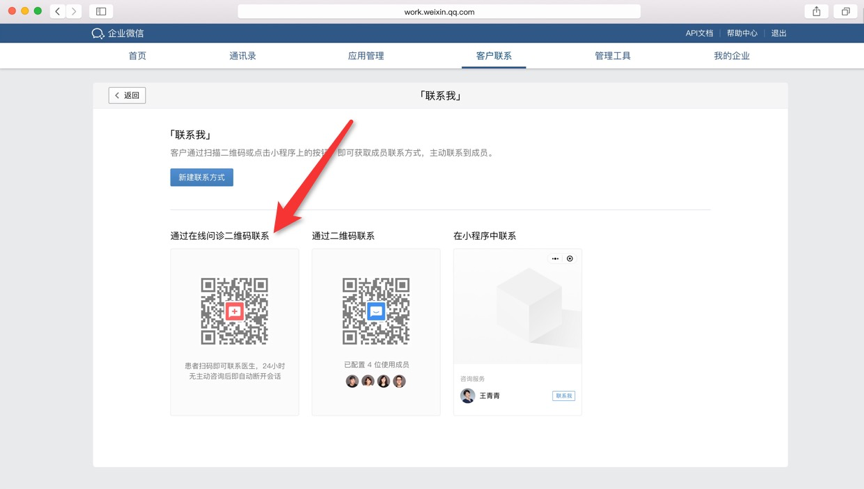Open the 管理工具 tab
Screen dimensions: 864x489
click(613, 56)
